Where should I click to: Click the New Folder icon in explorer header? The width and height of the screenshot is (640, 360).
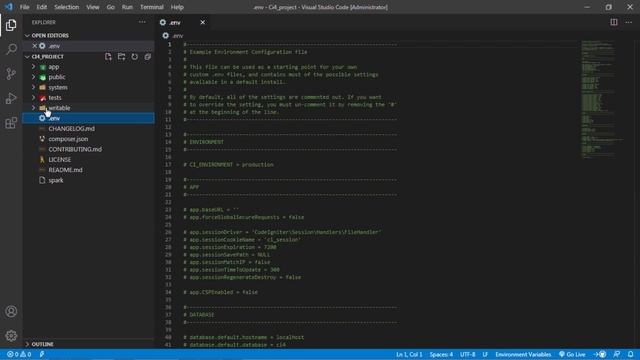[121, 56]
